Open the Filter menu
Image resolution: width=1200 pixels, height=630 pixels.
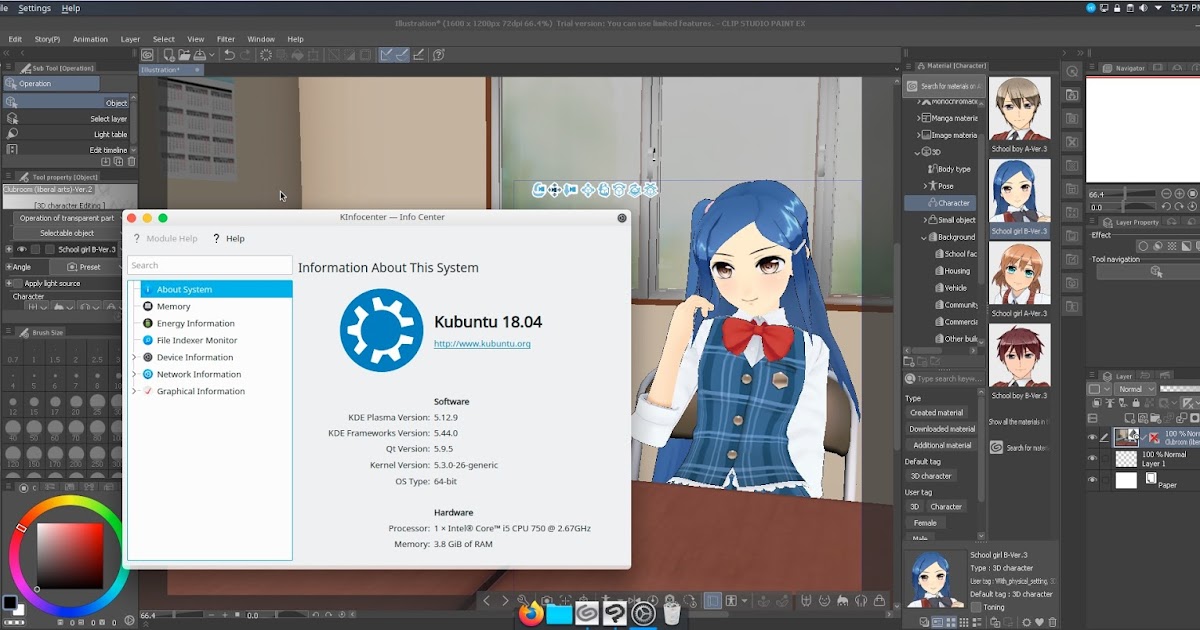(x=226, y=39)
